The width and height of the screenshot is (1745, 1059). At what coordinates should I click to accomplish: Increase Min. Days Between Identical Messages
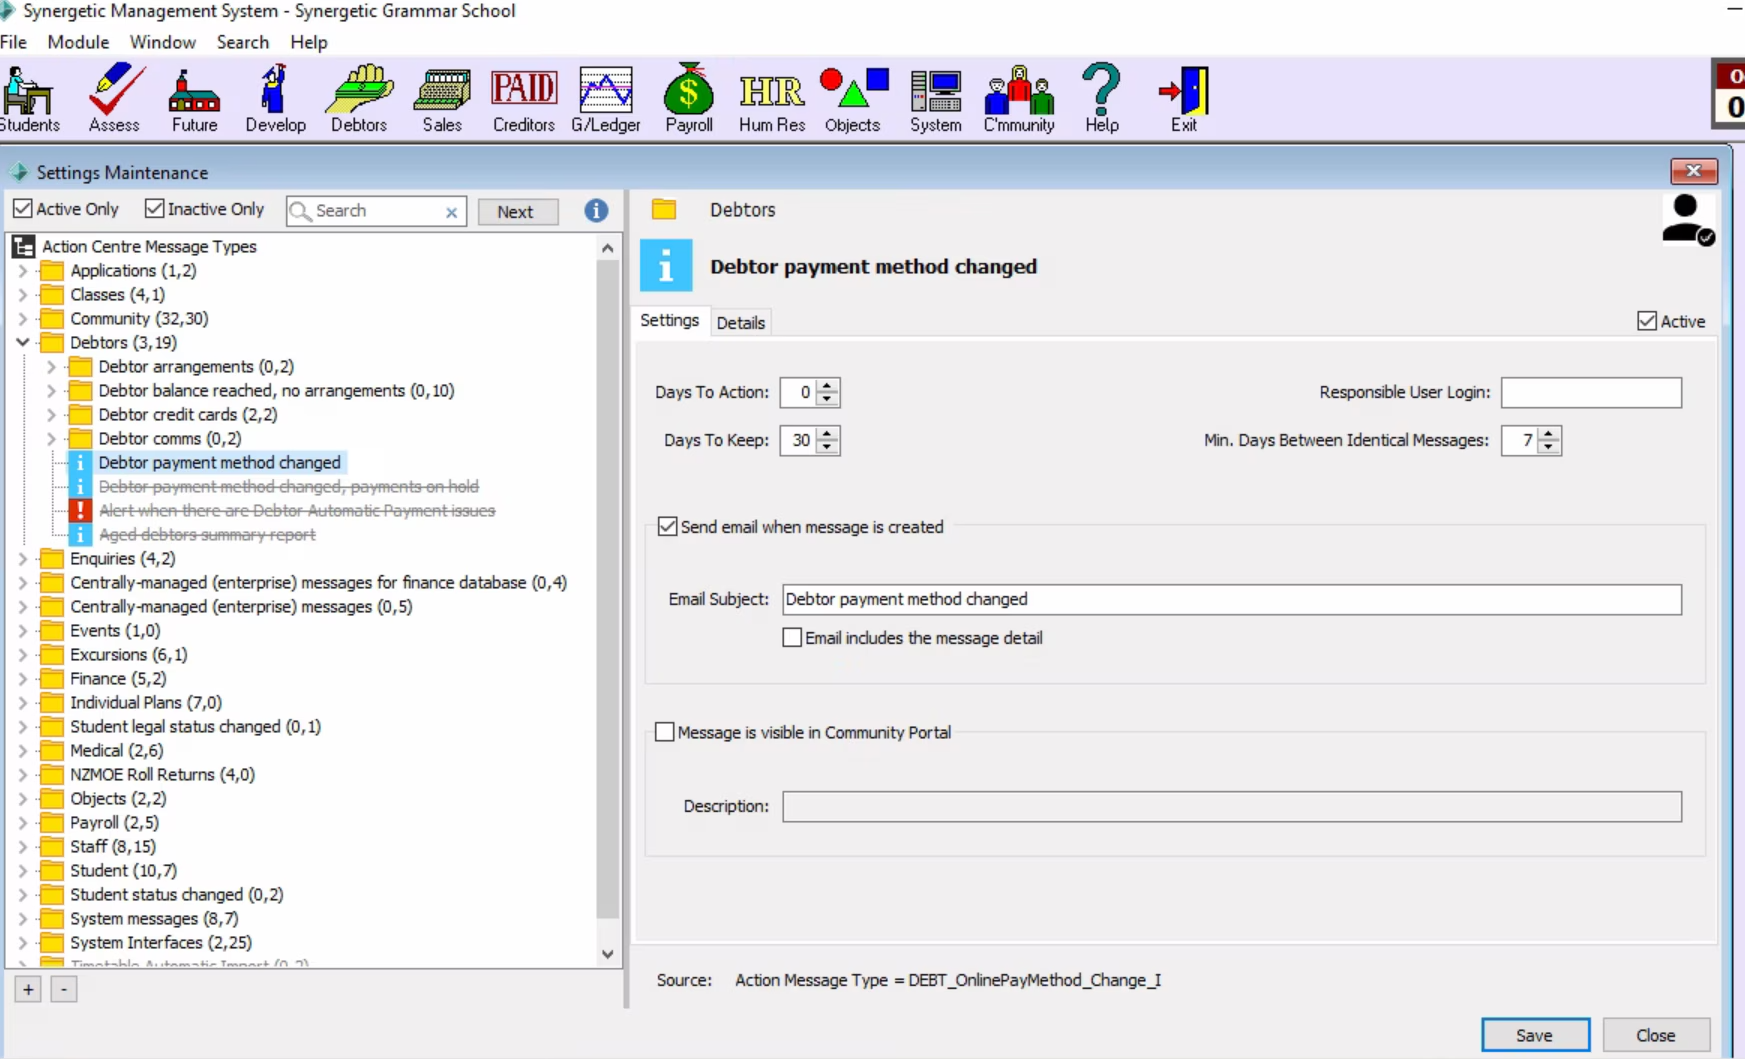[x=1549, y=433]
